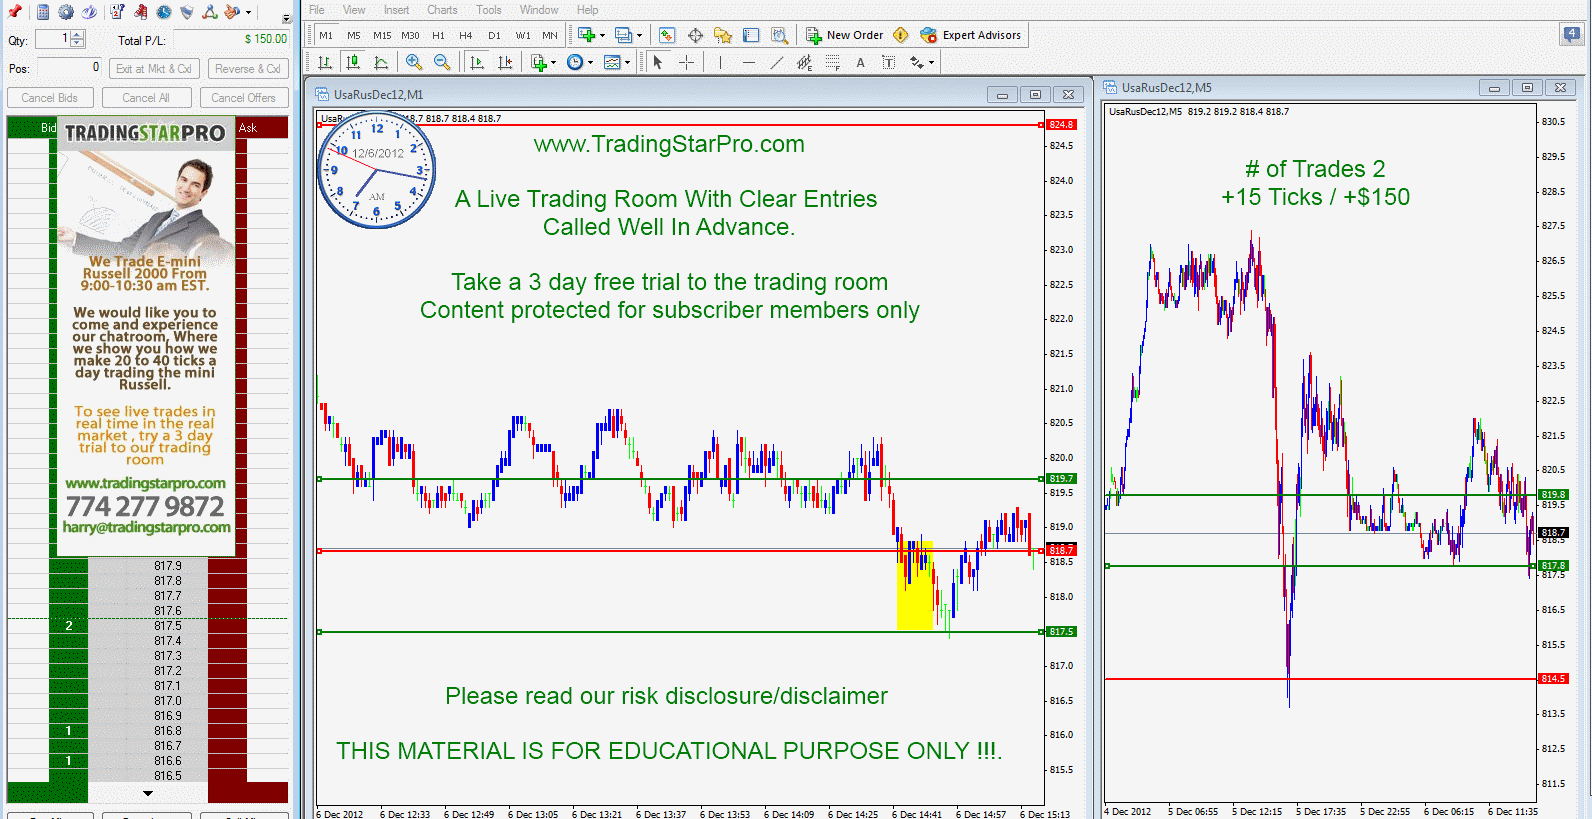Viewport: 1592px width, 819px height.
Task: Click the Reverse & Cxl button
Action: (x=248, y=69)
